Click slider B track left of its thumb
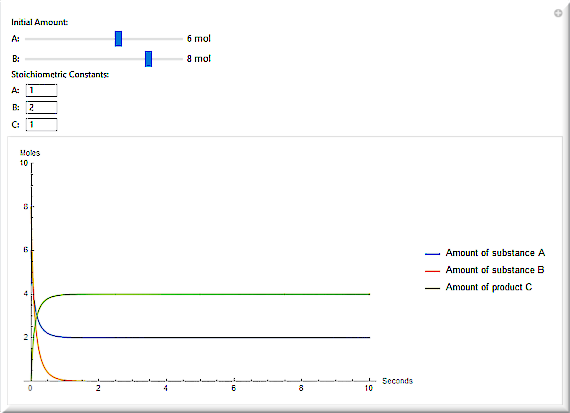Image resolution: width=570 pixels, height=413 pixels. [85, 59]
